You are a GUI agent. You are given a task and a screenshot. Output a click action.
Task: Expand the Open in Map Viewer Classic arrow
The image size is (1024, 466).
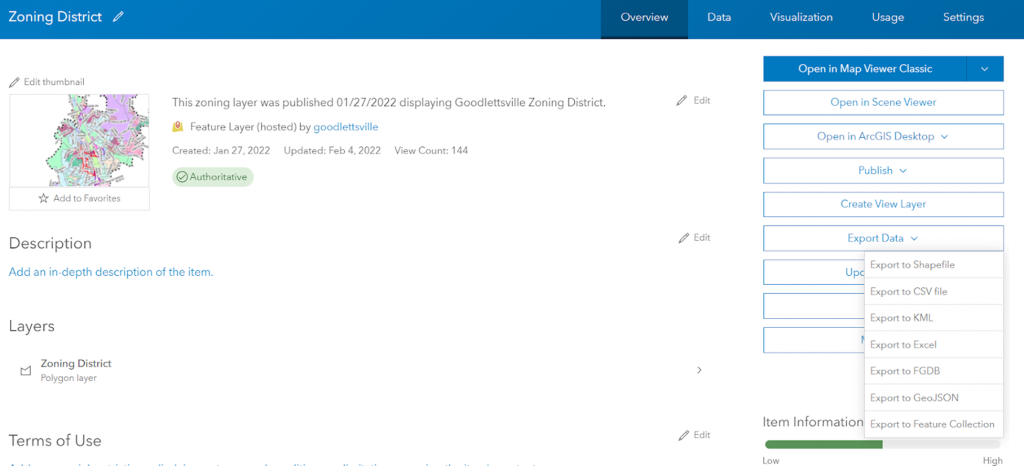[x=984, y=69]
